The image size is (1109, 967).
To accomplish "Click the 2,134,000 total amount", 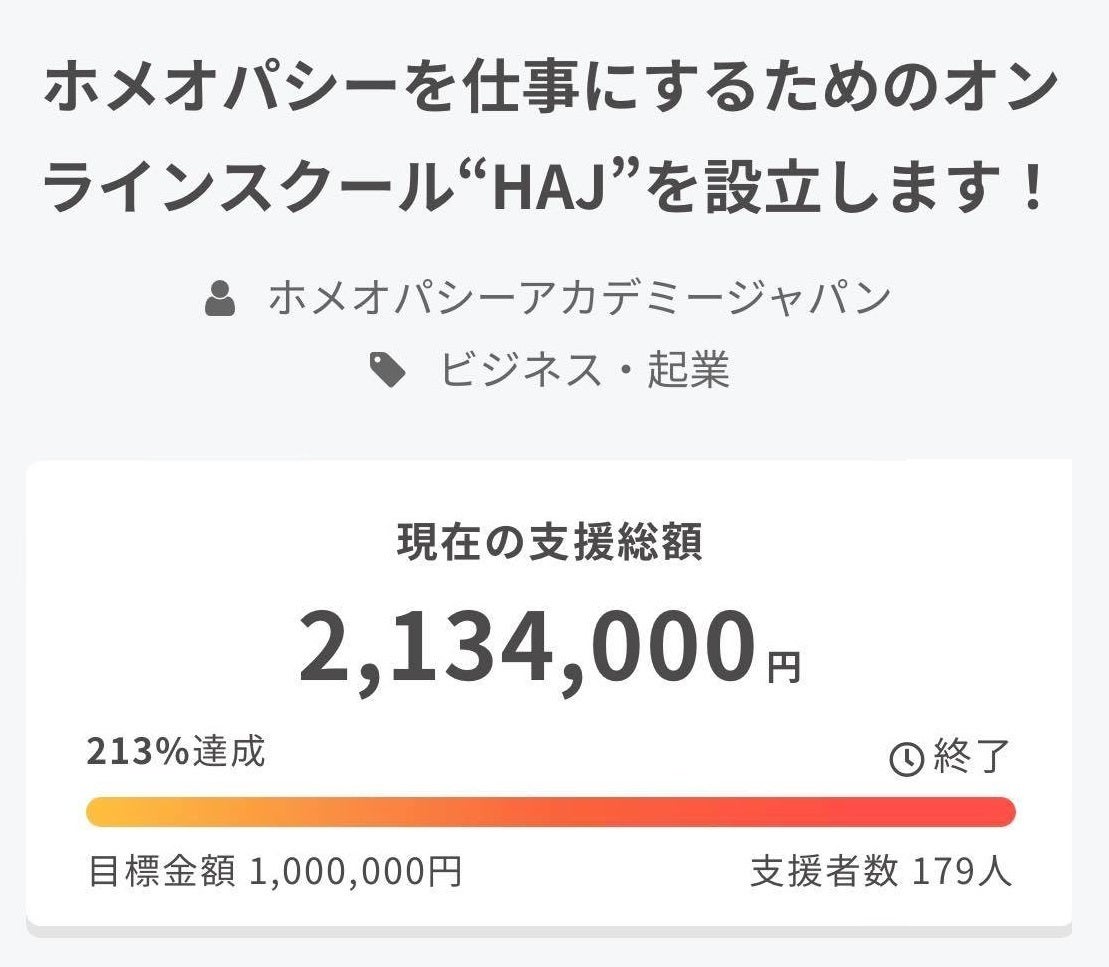I will 527,648.
